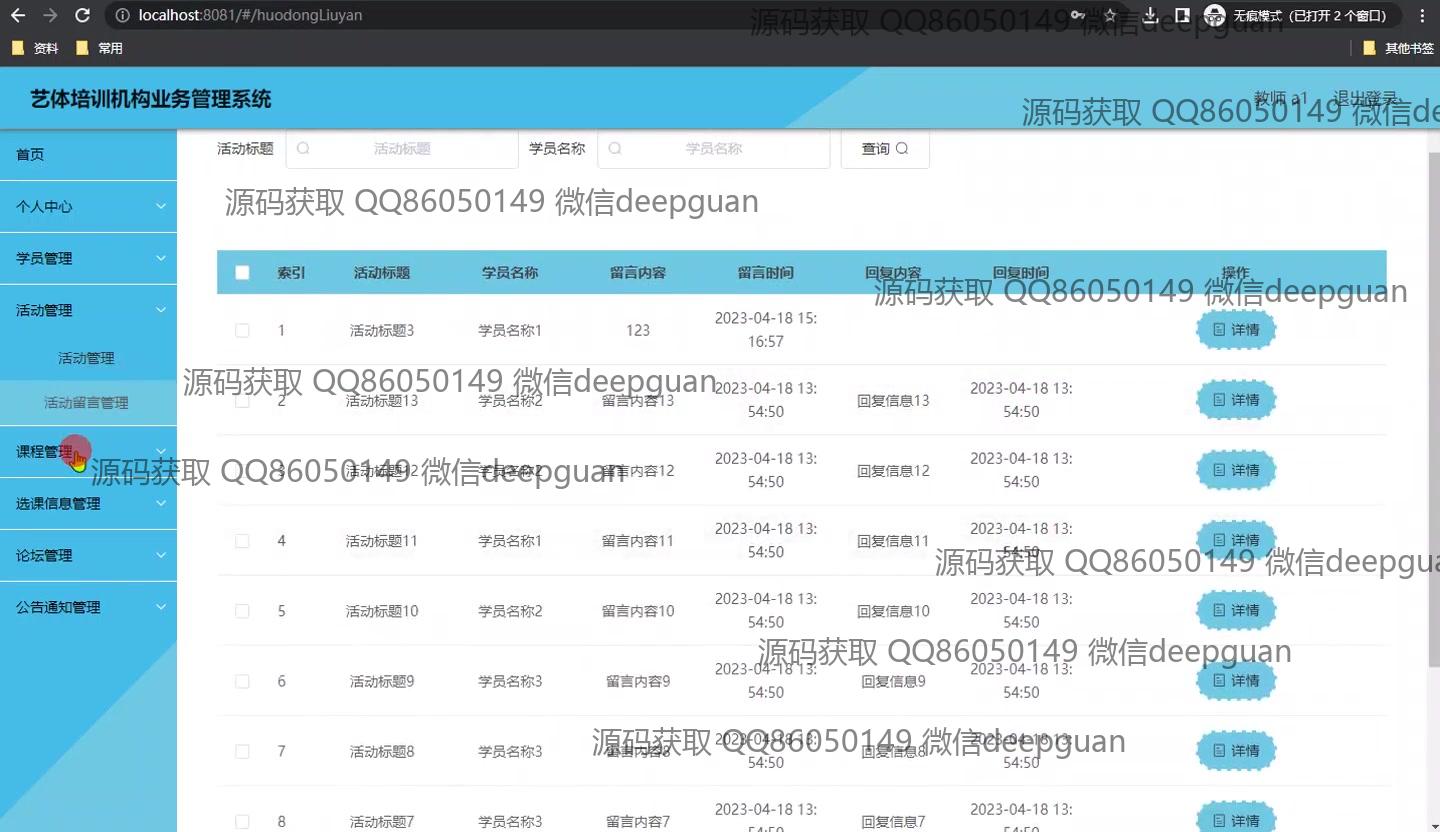Click the 活动标题 search input field
Viewport: 1440px width, 832px height.
402,149
